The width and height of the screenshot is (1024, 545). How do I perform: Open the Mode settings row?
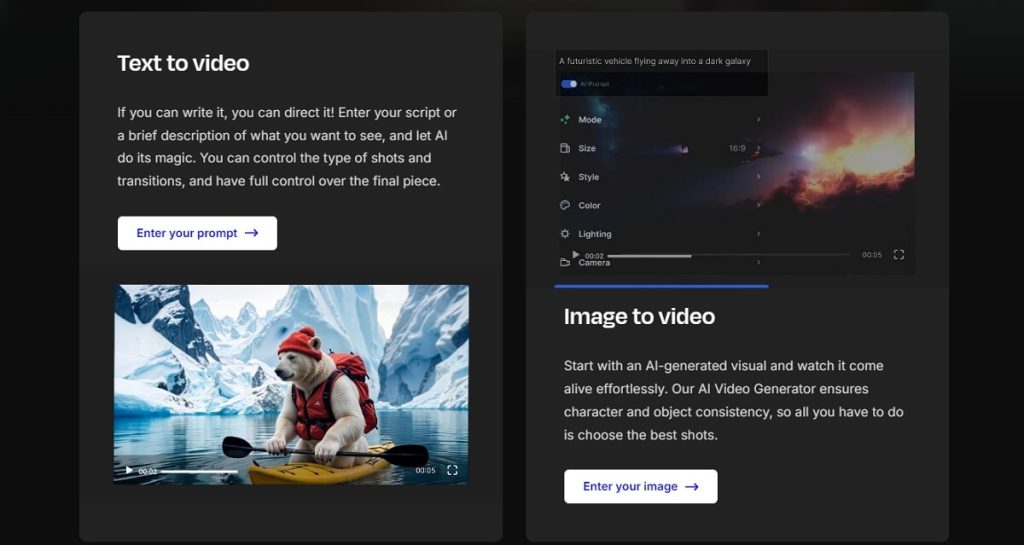661,119
